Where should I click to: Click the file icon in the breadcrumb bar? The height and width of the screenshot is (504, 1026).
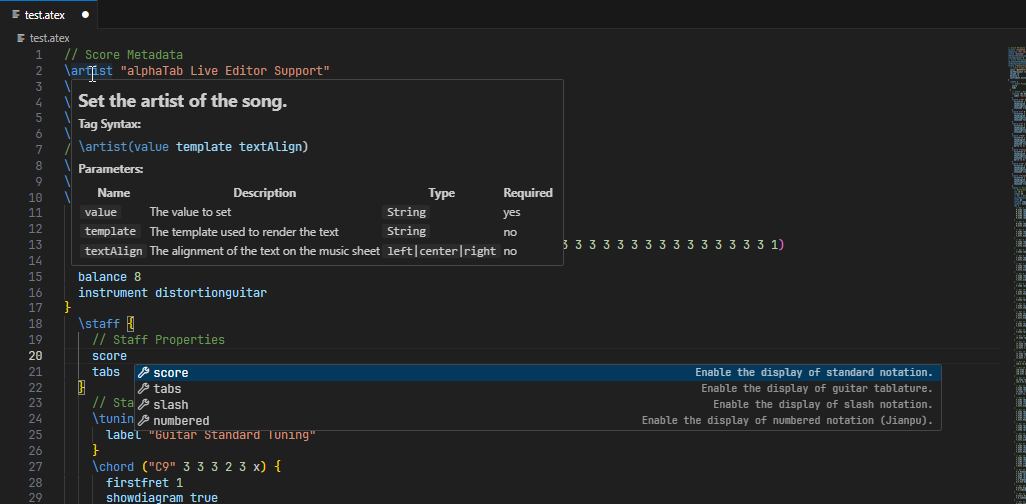pyautogui.click(x=22, y=38)
